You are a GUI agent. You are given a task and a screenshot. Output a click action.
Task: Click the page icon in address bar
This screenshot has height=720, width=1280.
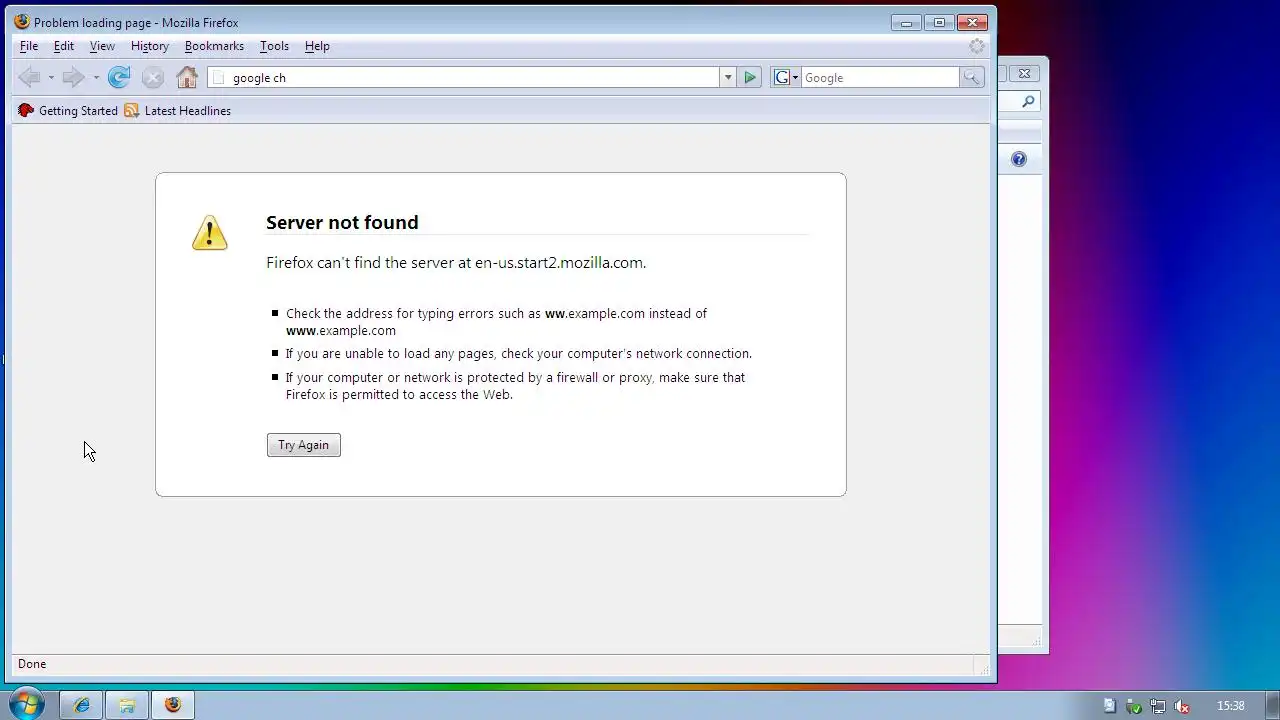(219, 77)
